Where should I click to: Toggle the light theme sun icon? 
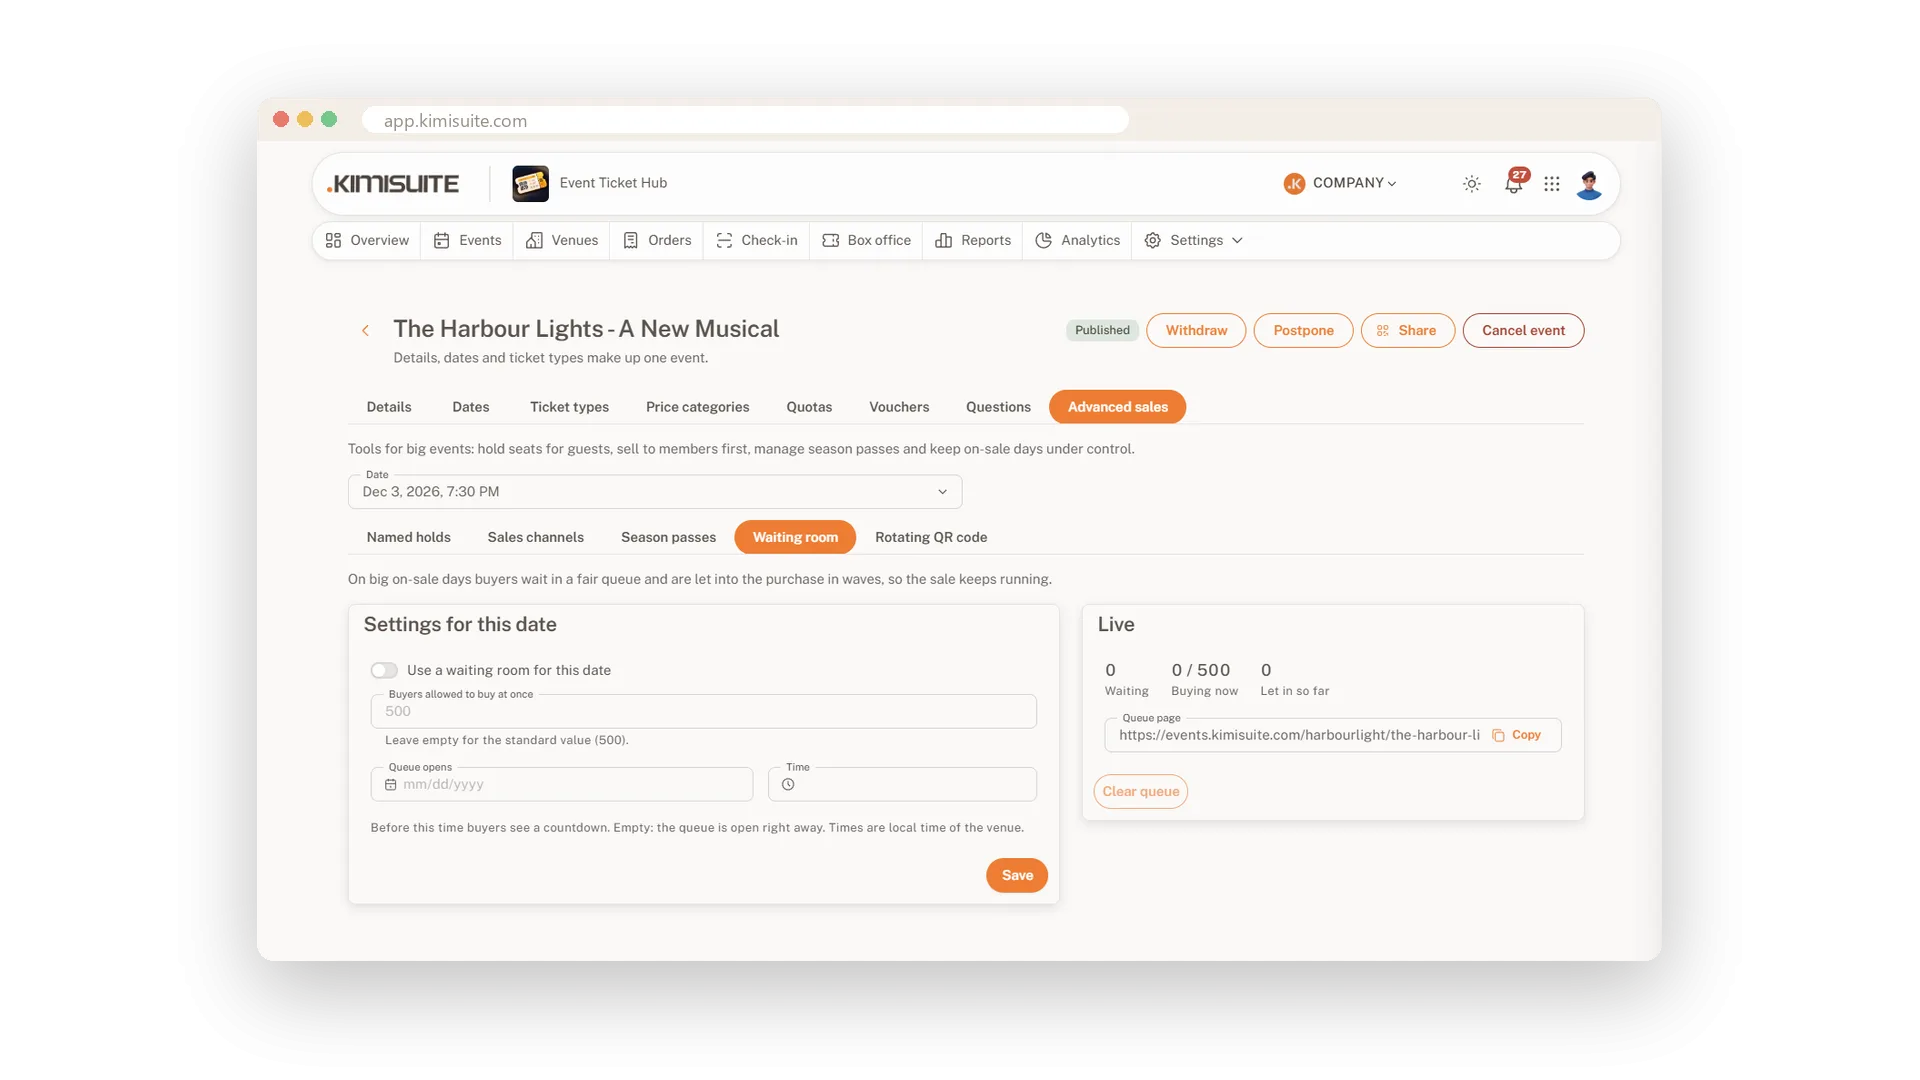tap(1472, 184)
